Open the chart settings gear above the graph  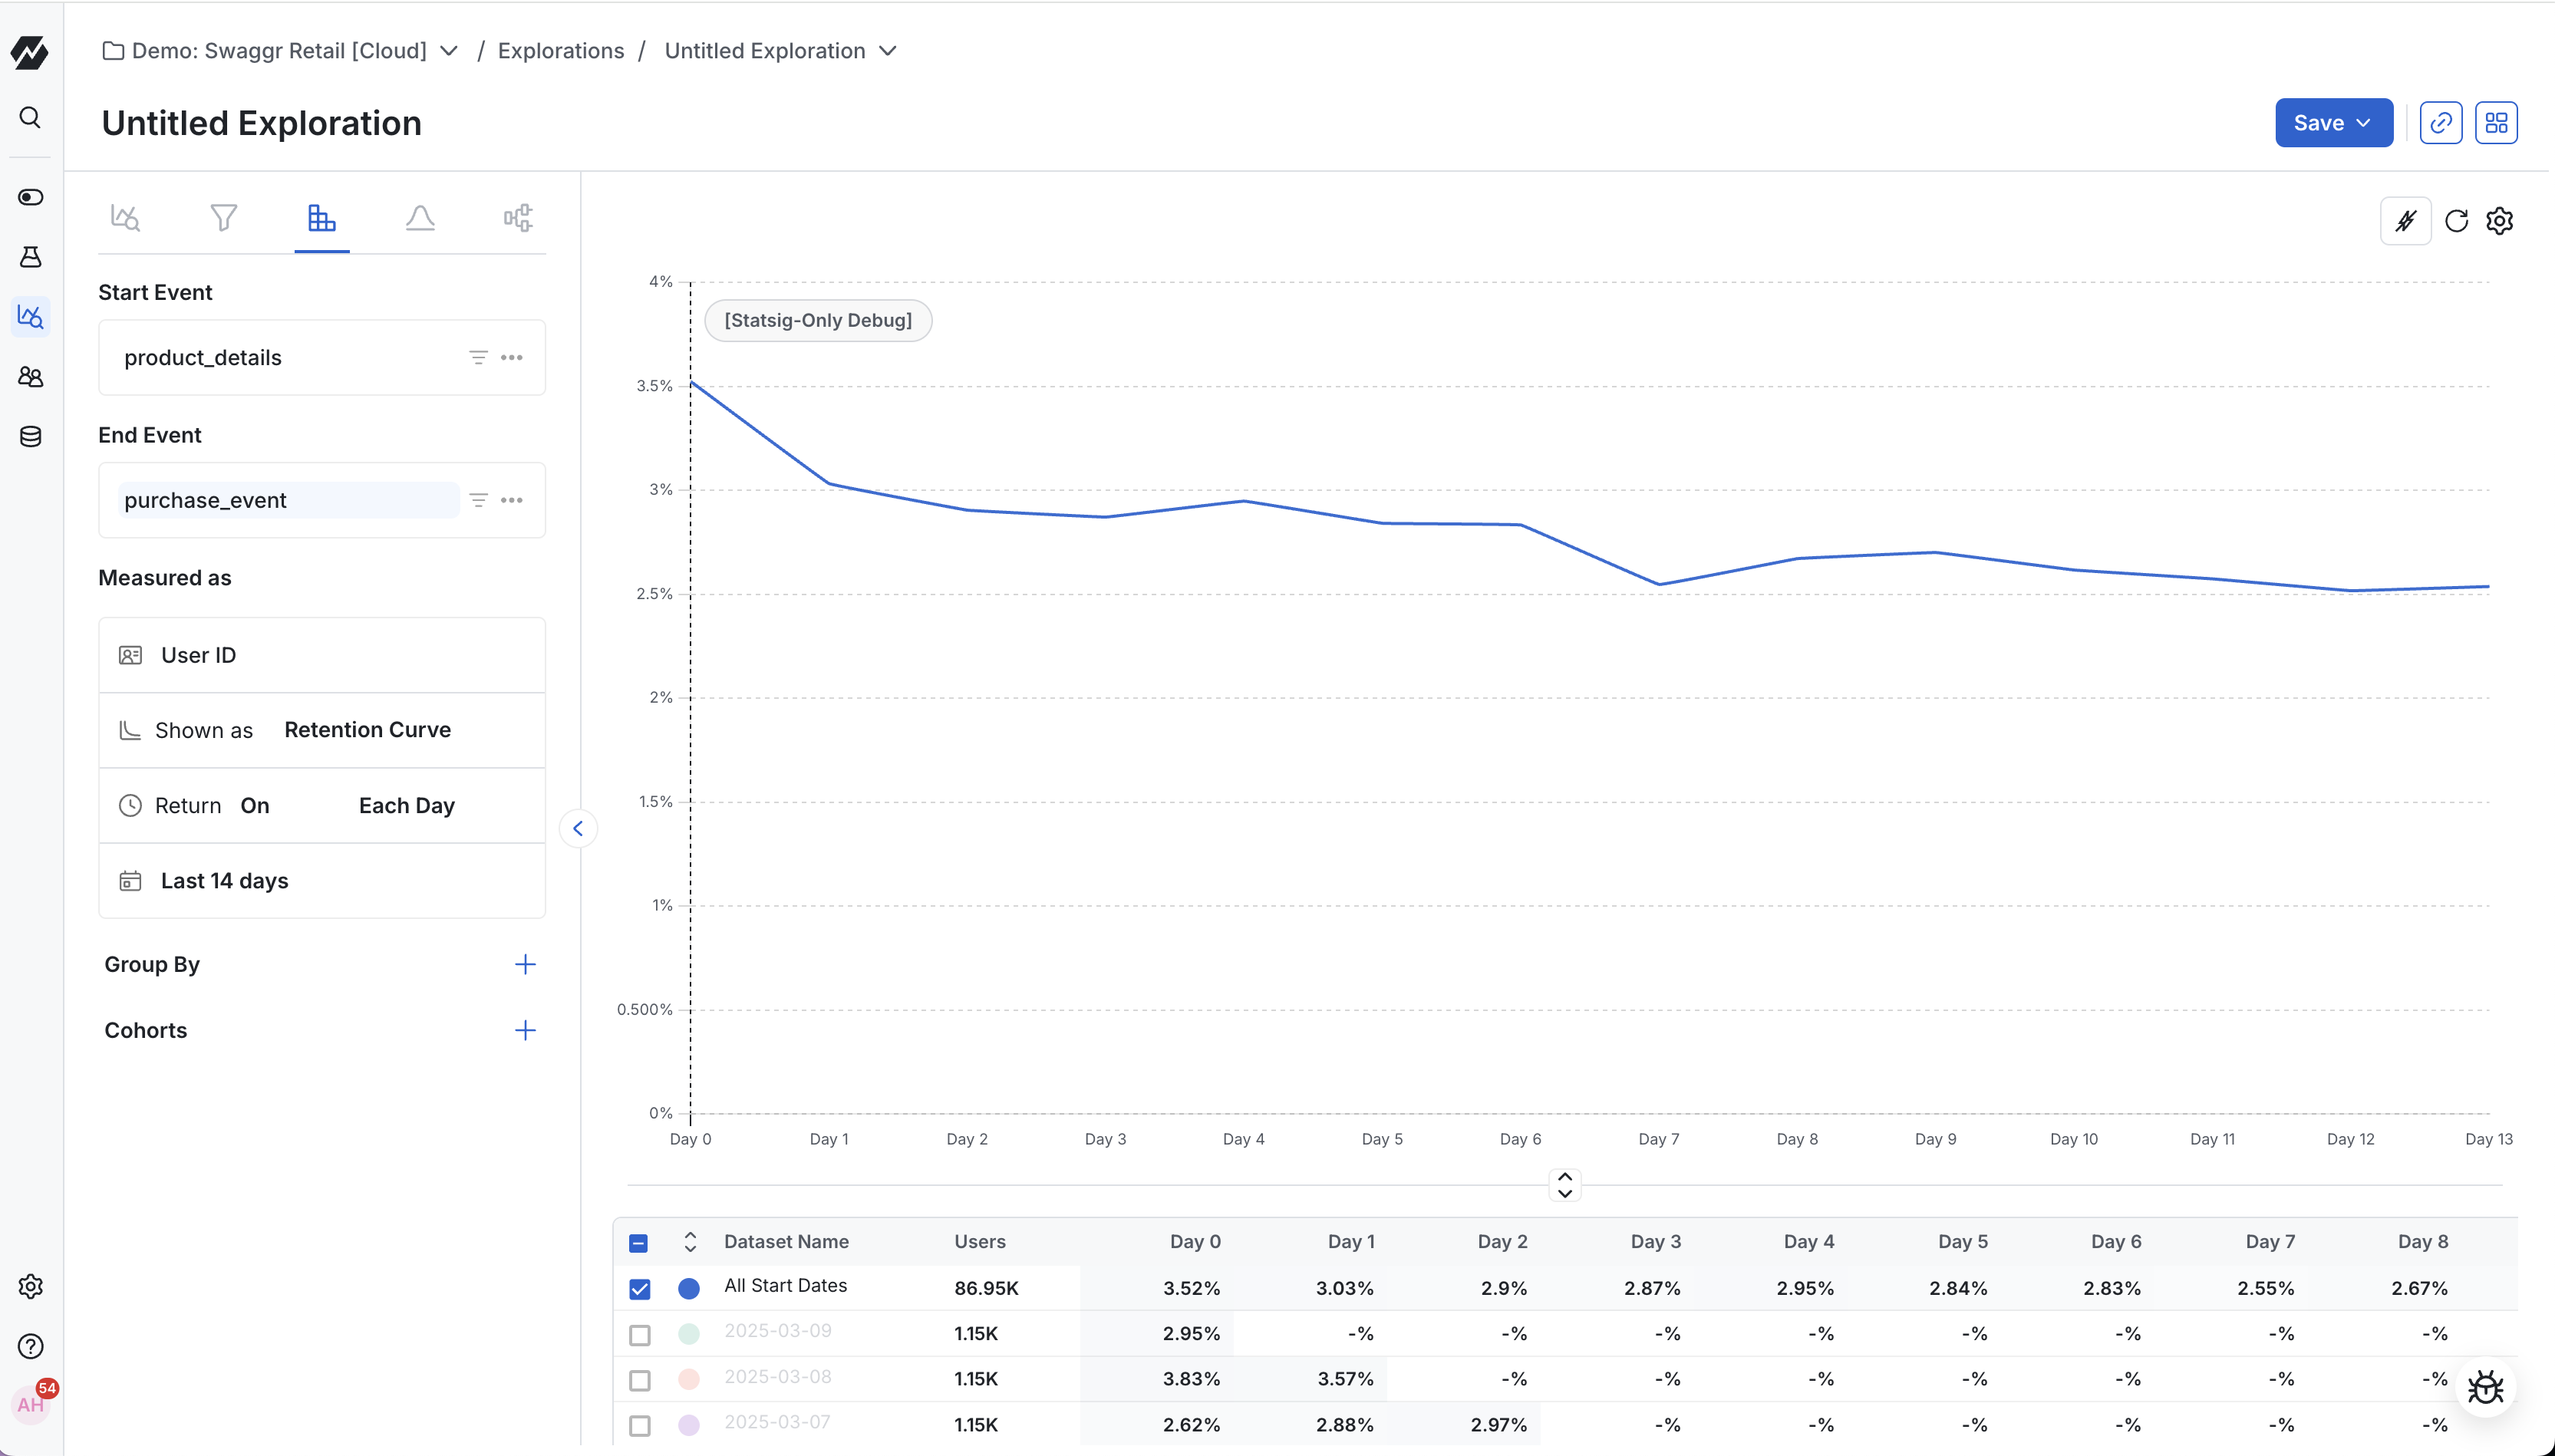pyautogui.click(x=2499, y=220)
